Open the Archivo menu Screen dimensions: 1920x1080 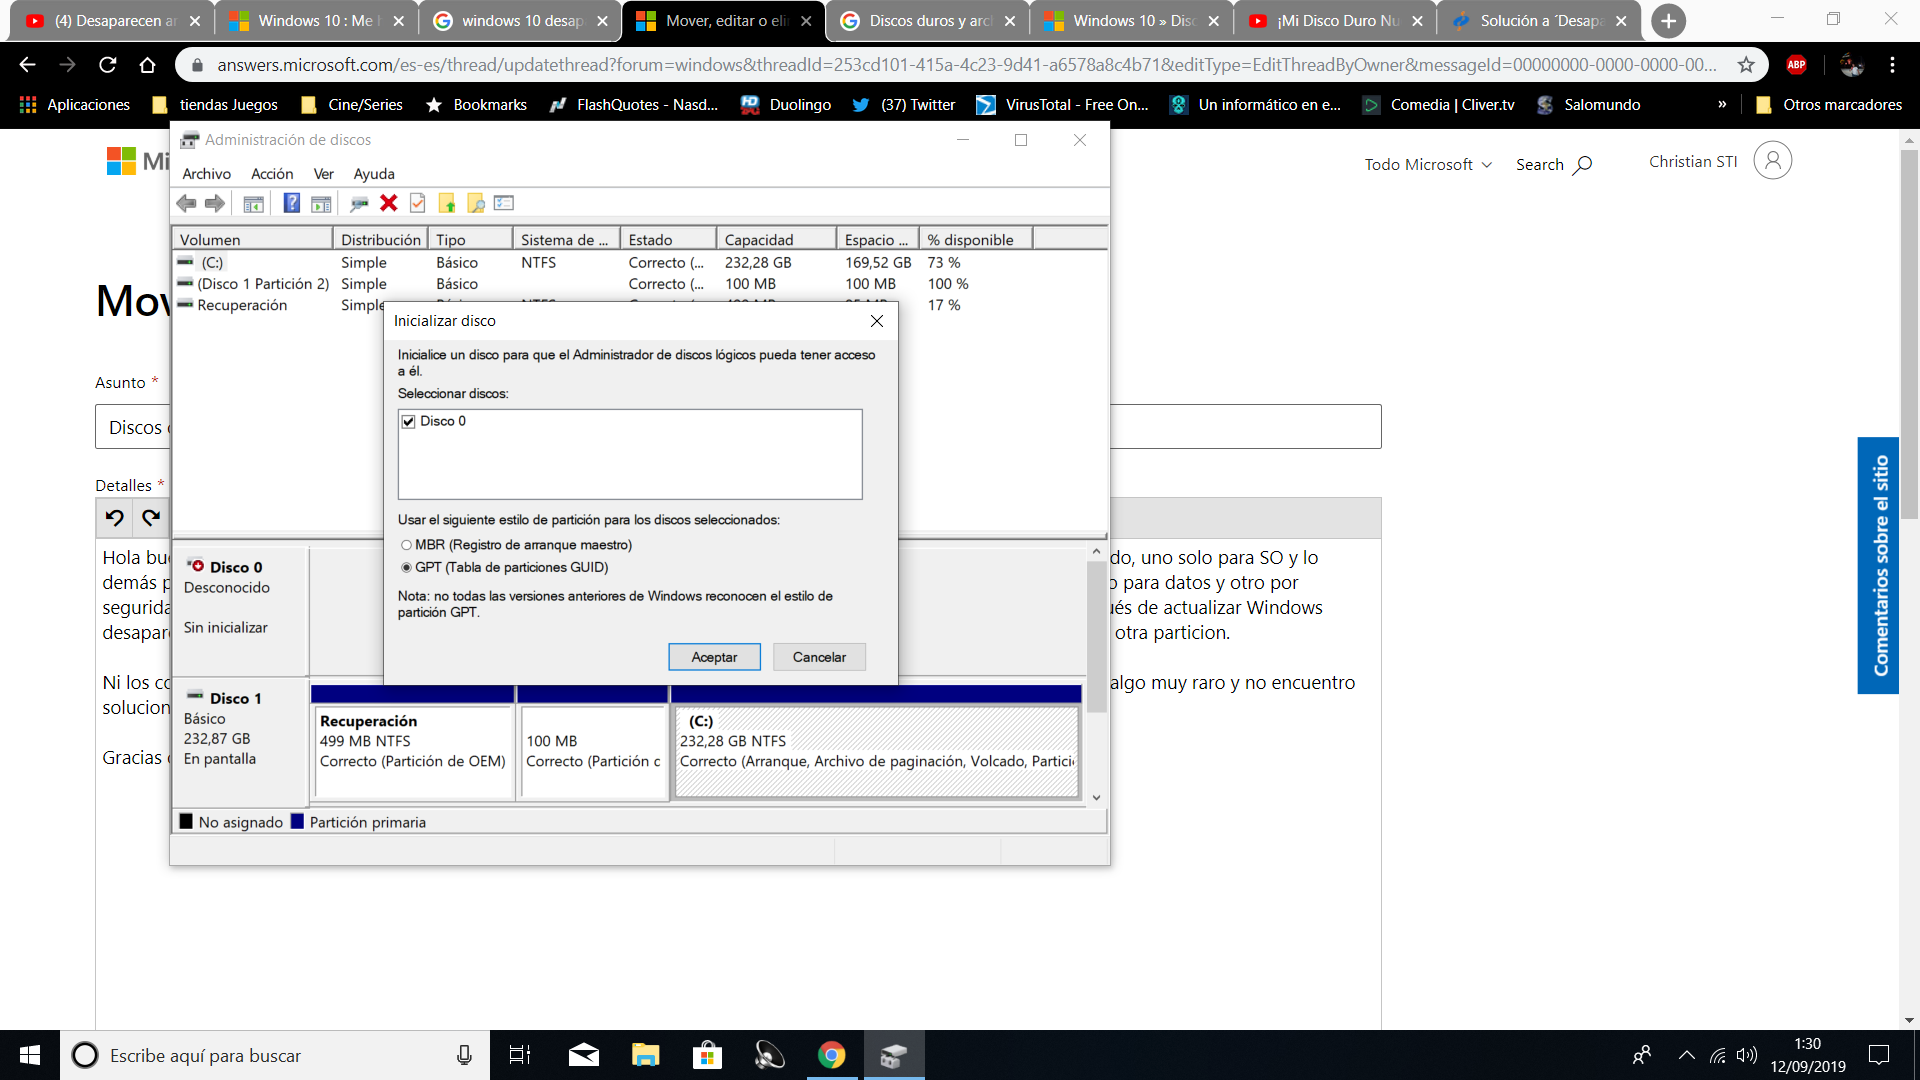[206, 173]
